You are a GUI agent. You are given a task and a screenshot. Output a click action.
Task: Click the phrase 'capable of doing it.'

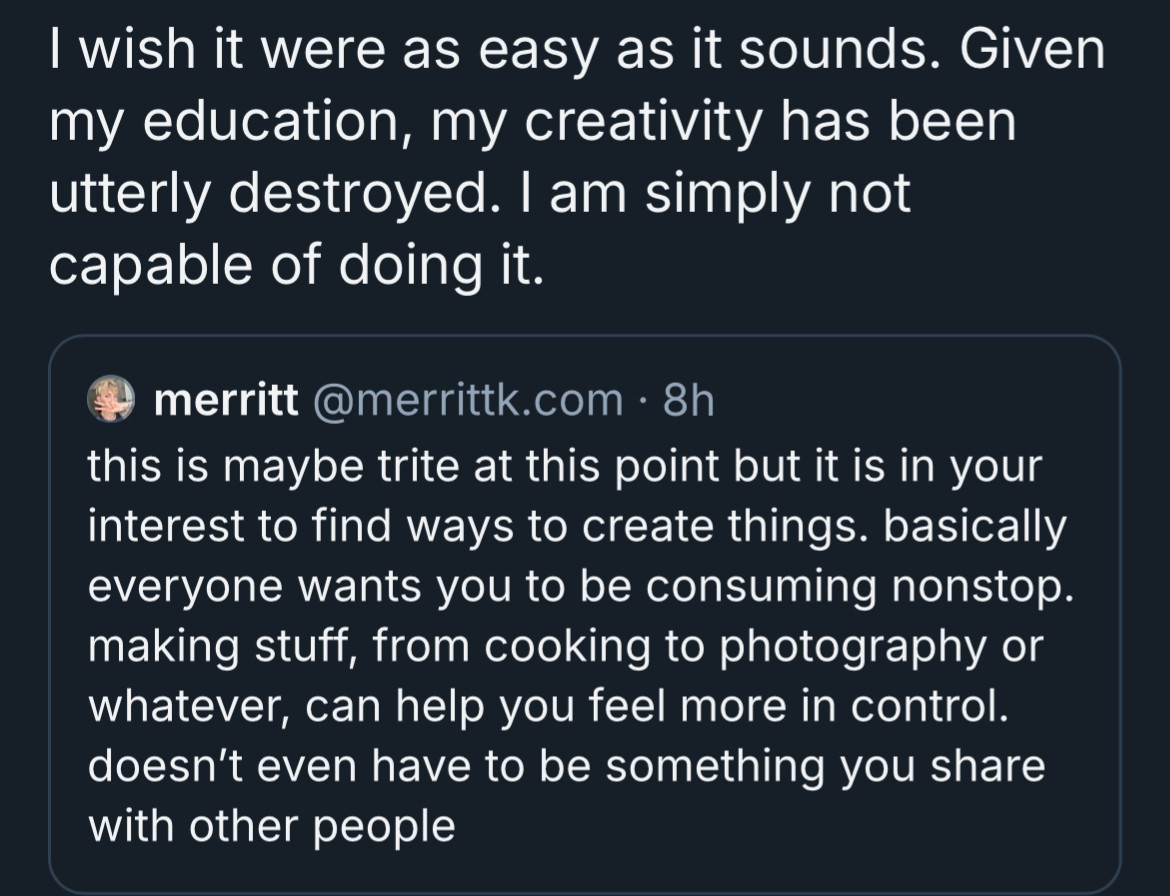click(x=297, y=266)
